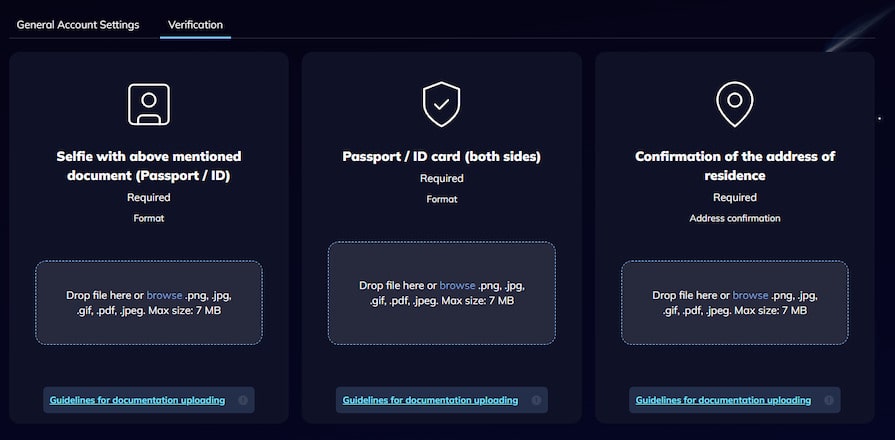This screenshot has height=440, width=895.
Task: Click Format label under Passport / ID heading
Action: pos(441,199)
